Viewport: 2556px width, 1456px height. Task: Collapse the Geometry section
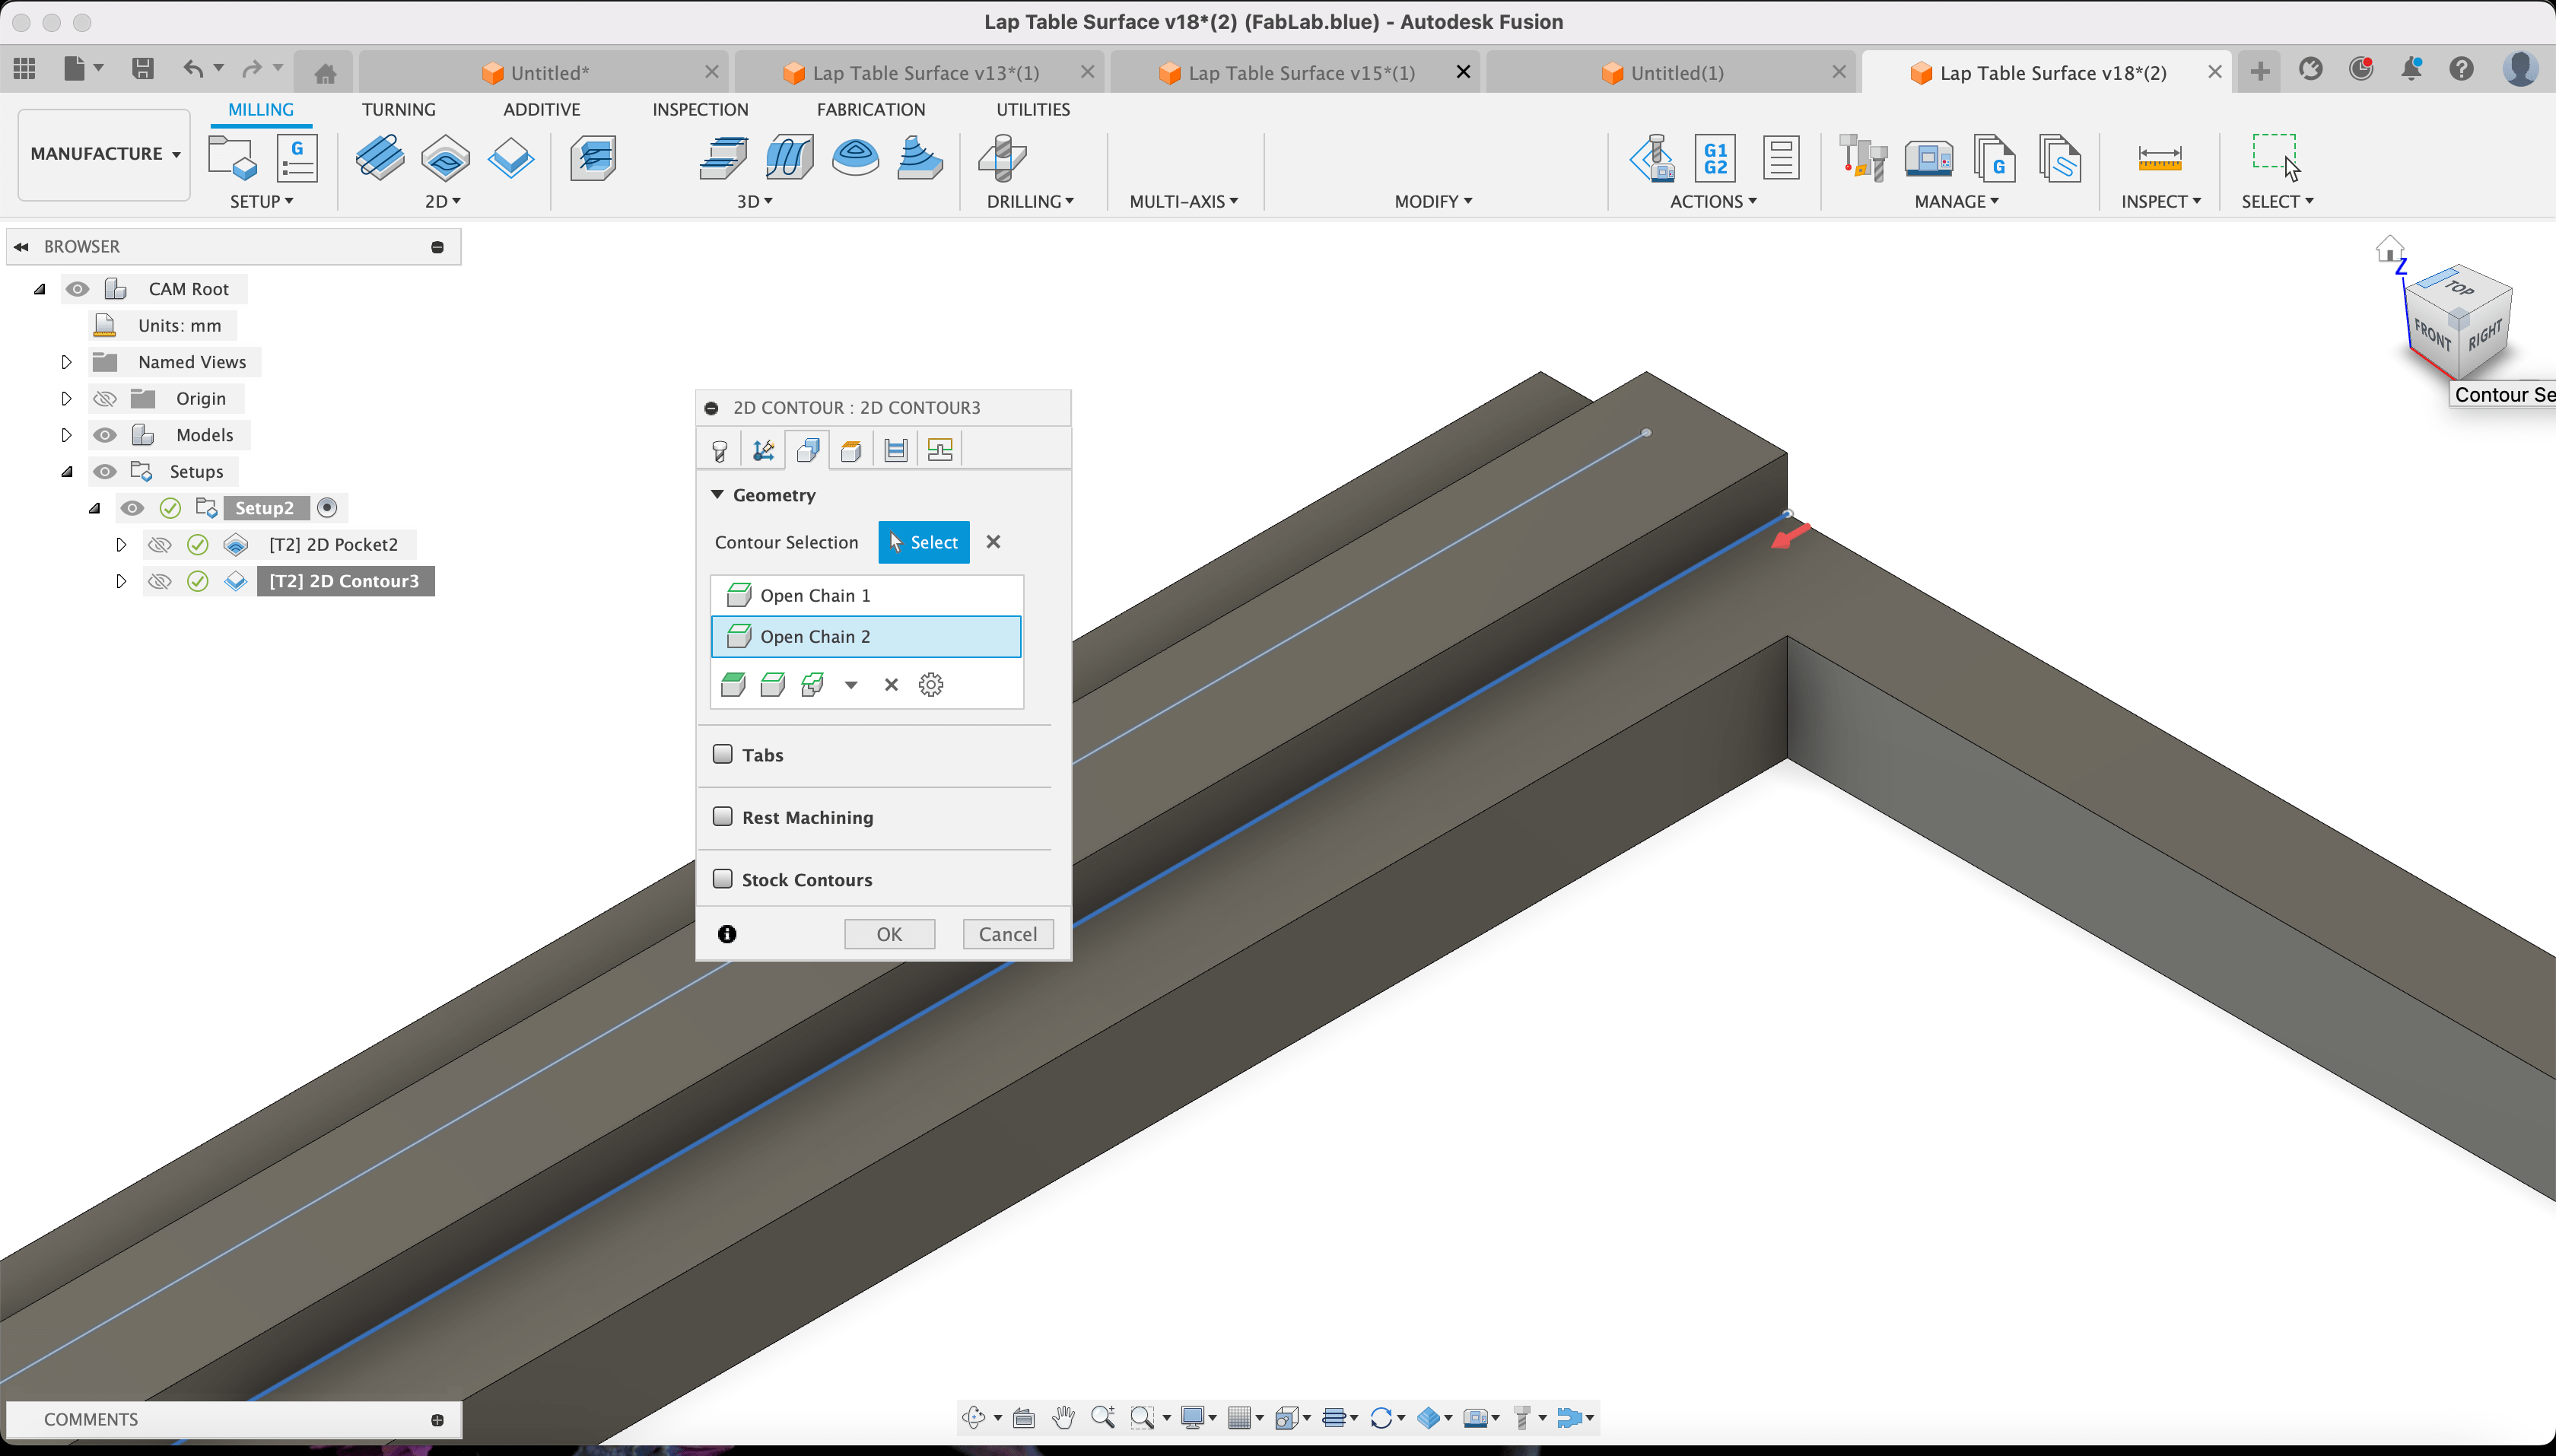pos(717,494)
